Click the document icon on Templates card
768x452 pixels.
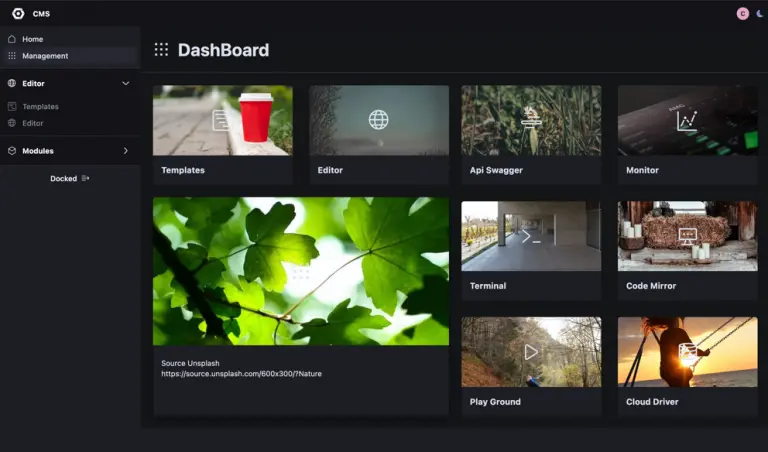pos(222,120)
